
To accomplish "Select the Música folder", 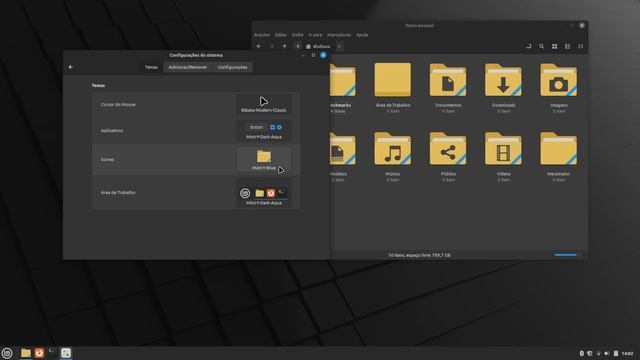I will point(393,149).
